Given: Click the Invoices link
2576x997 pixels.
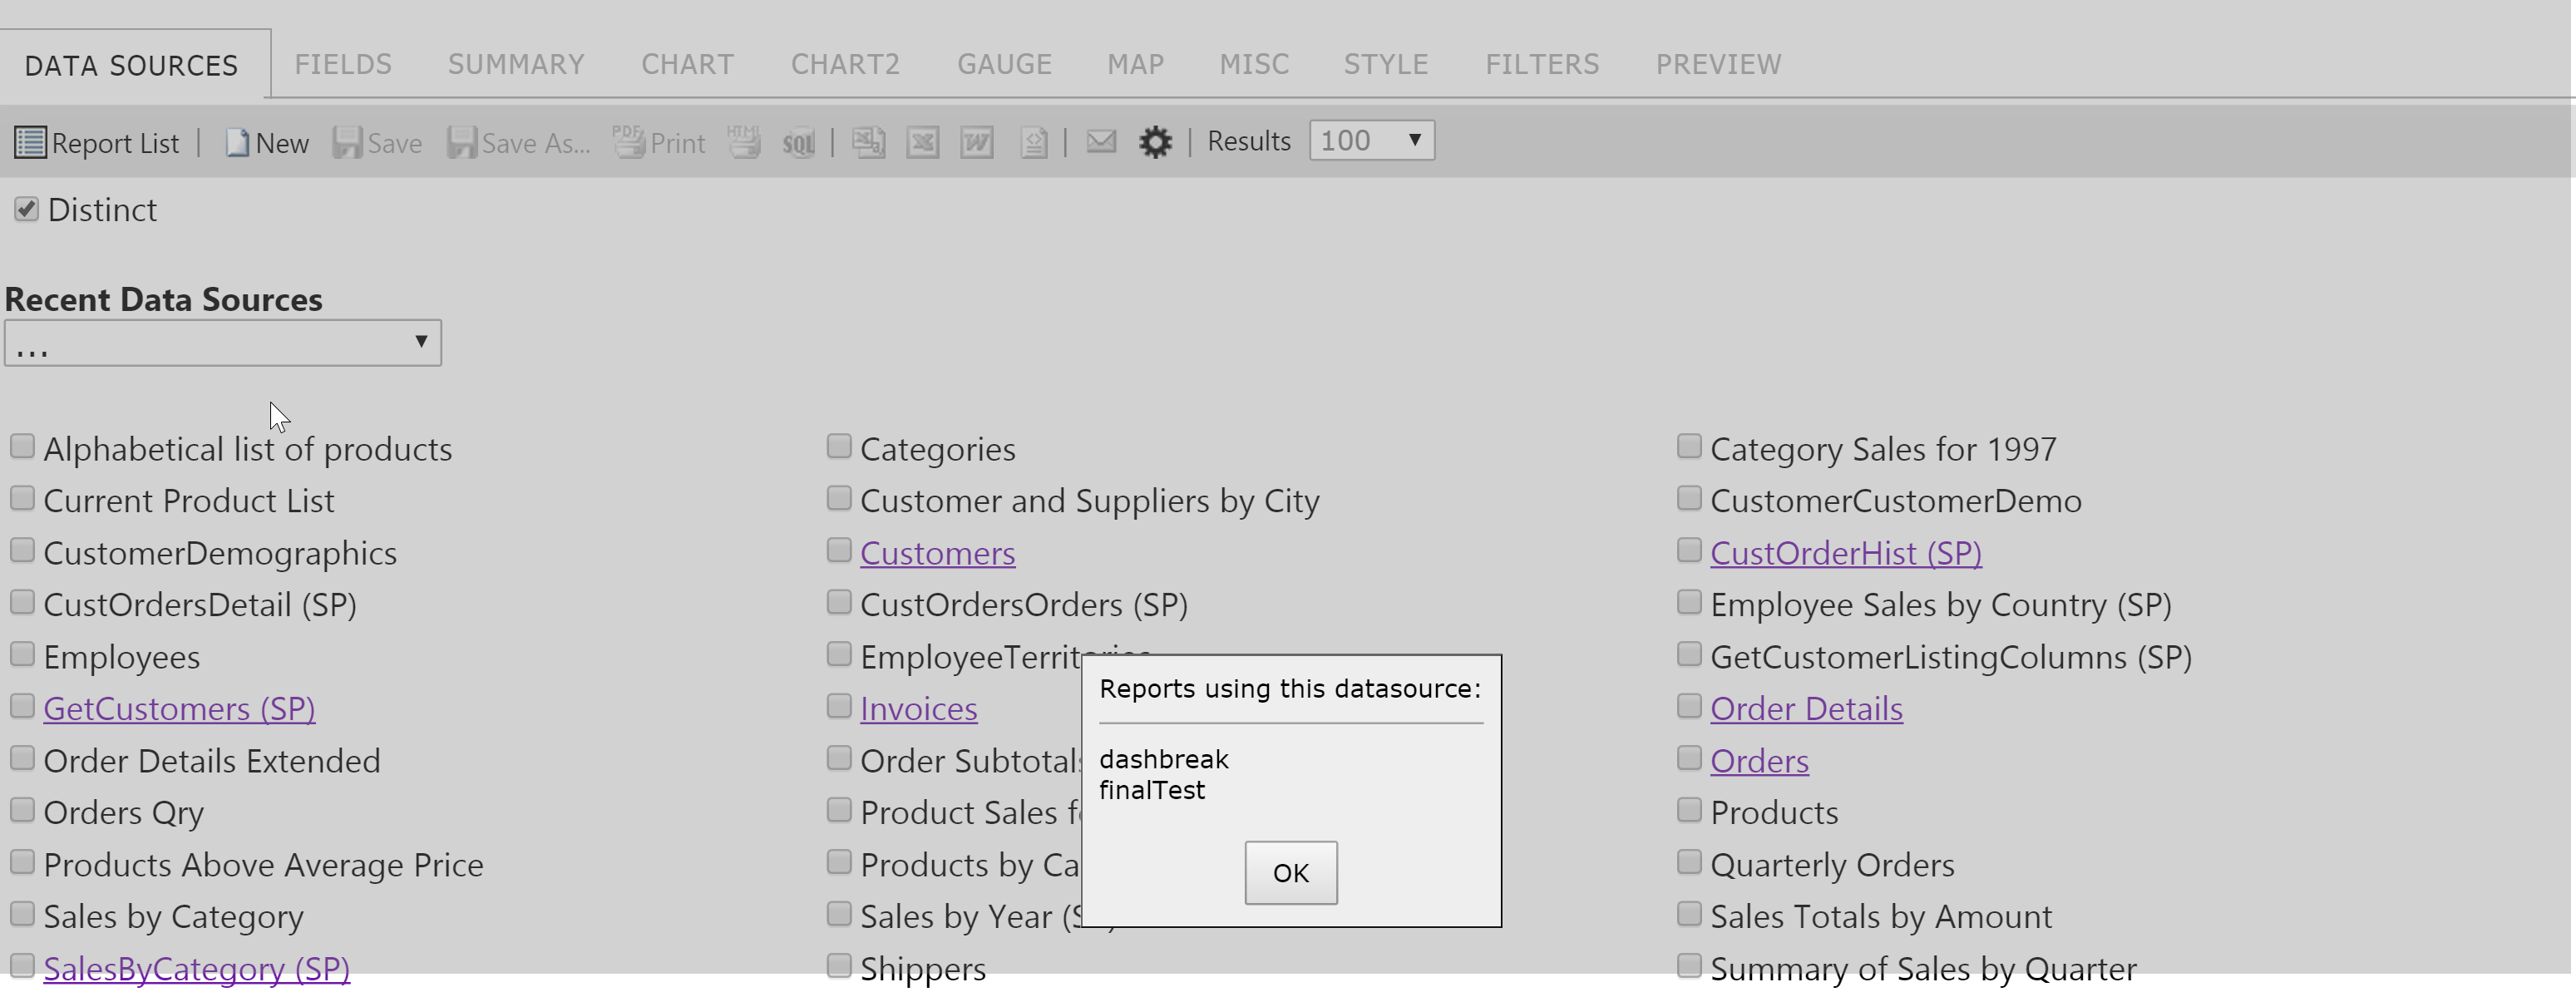Looking at the screenshot, I should click(918, 709).
